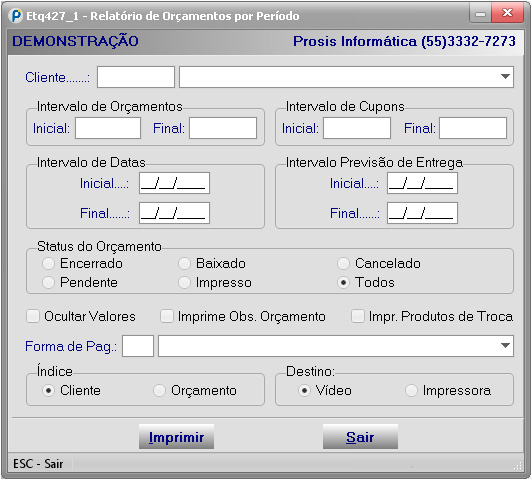Enable the Ocultar Valores checkbox
Screen dimensions: 532x480
pos(33,316)
